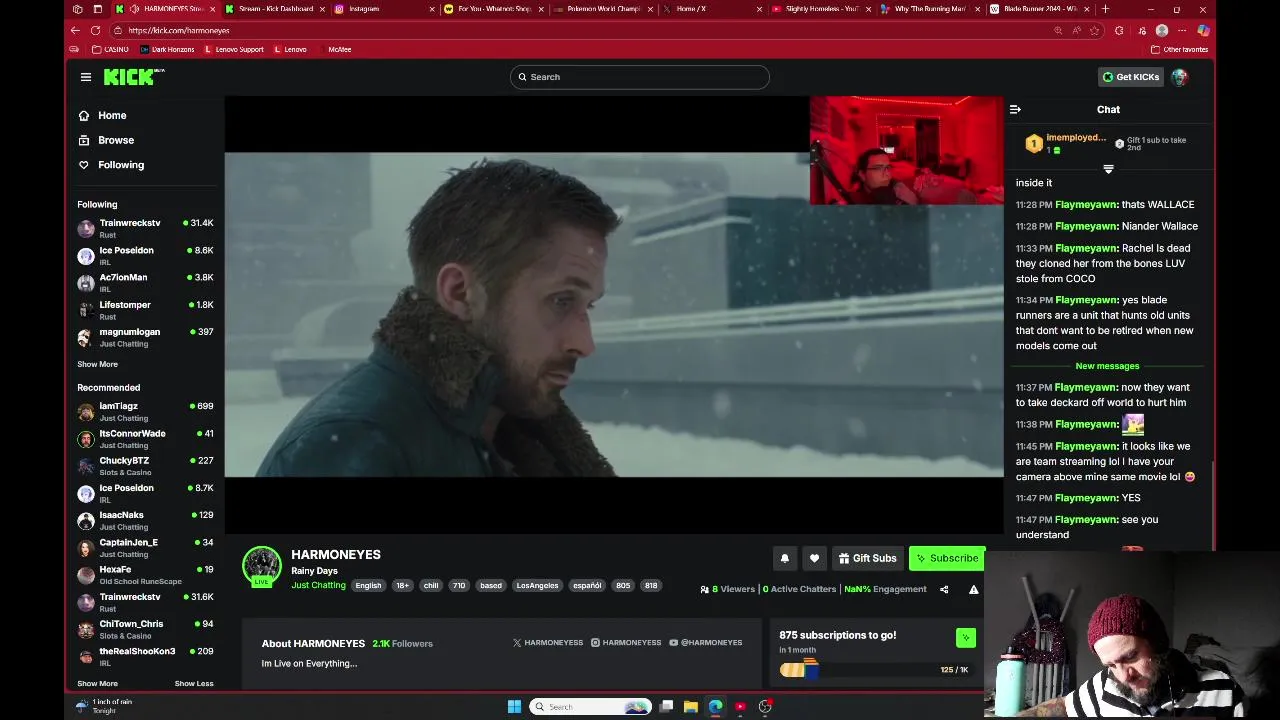Click the Gift Subs button
The height and width of the screenshot is (720, 1280).
tap(867, 558)
